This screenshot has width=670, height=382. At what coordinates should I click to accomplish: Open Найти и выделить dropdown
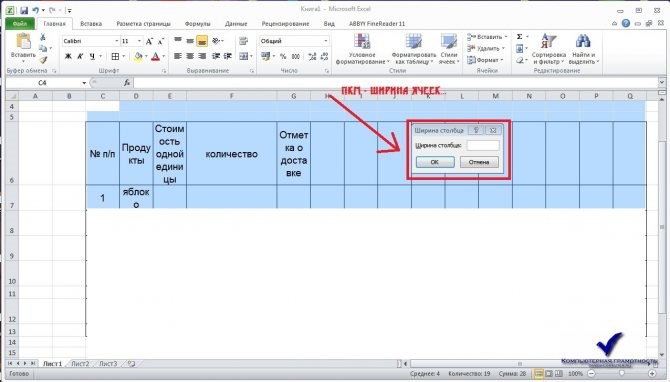(584, 49)
